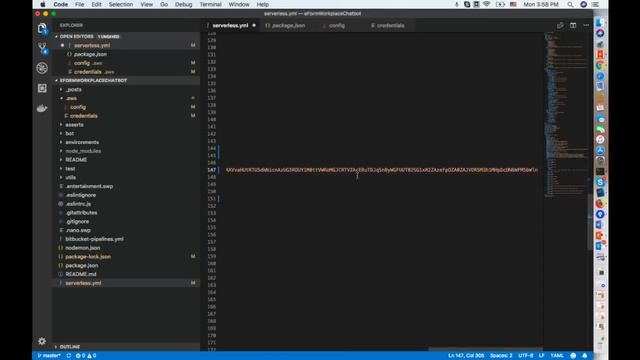Expand the node_modules folder
The width and height of the screenshot is (640, 360).
coord(83,151)
